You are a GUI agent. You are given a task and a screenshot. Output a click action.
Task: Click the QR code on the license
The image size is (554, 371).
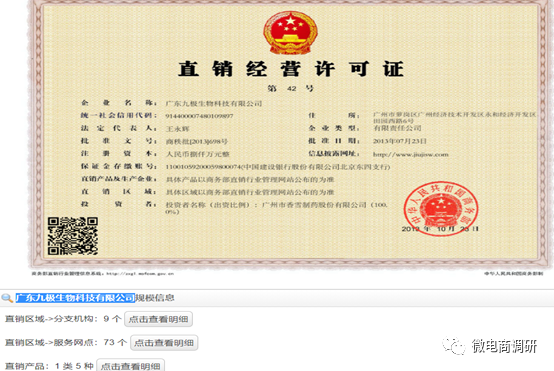pos(73,236)
